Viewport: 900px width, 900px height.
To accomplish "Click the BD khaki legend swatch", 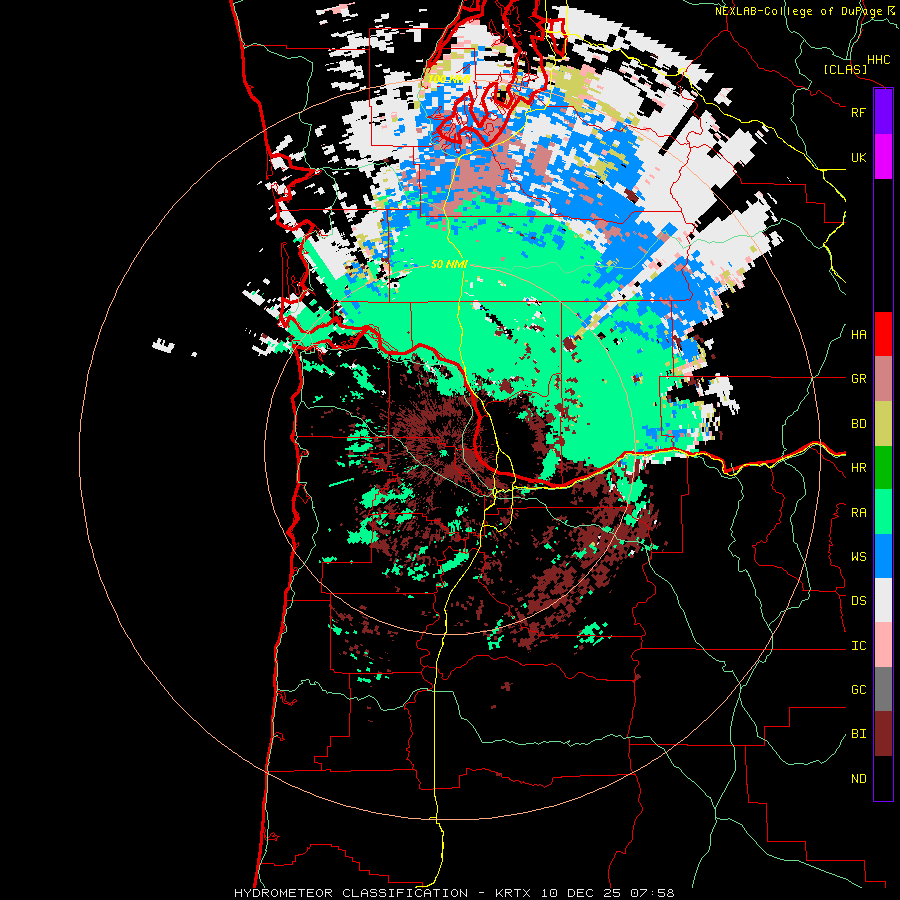I will [883, 424].
